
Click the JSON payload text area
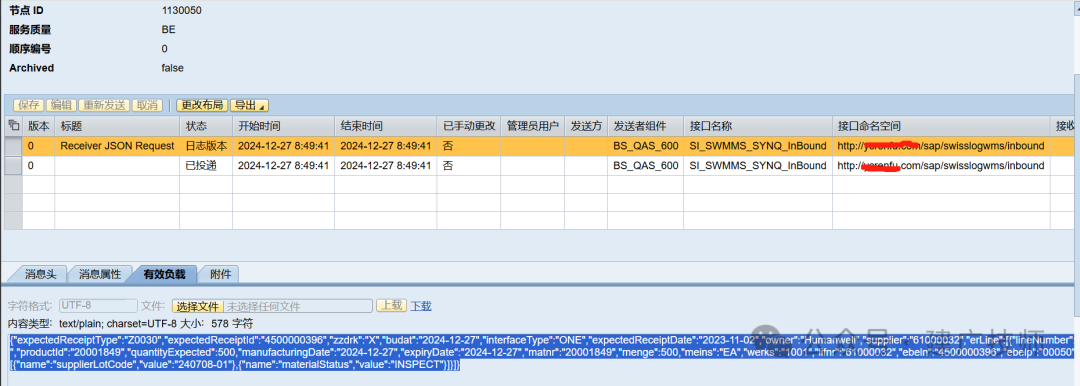coord(541,352)
